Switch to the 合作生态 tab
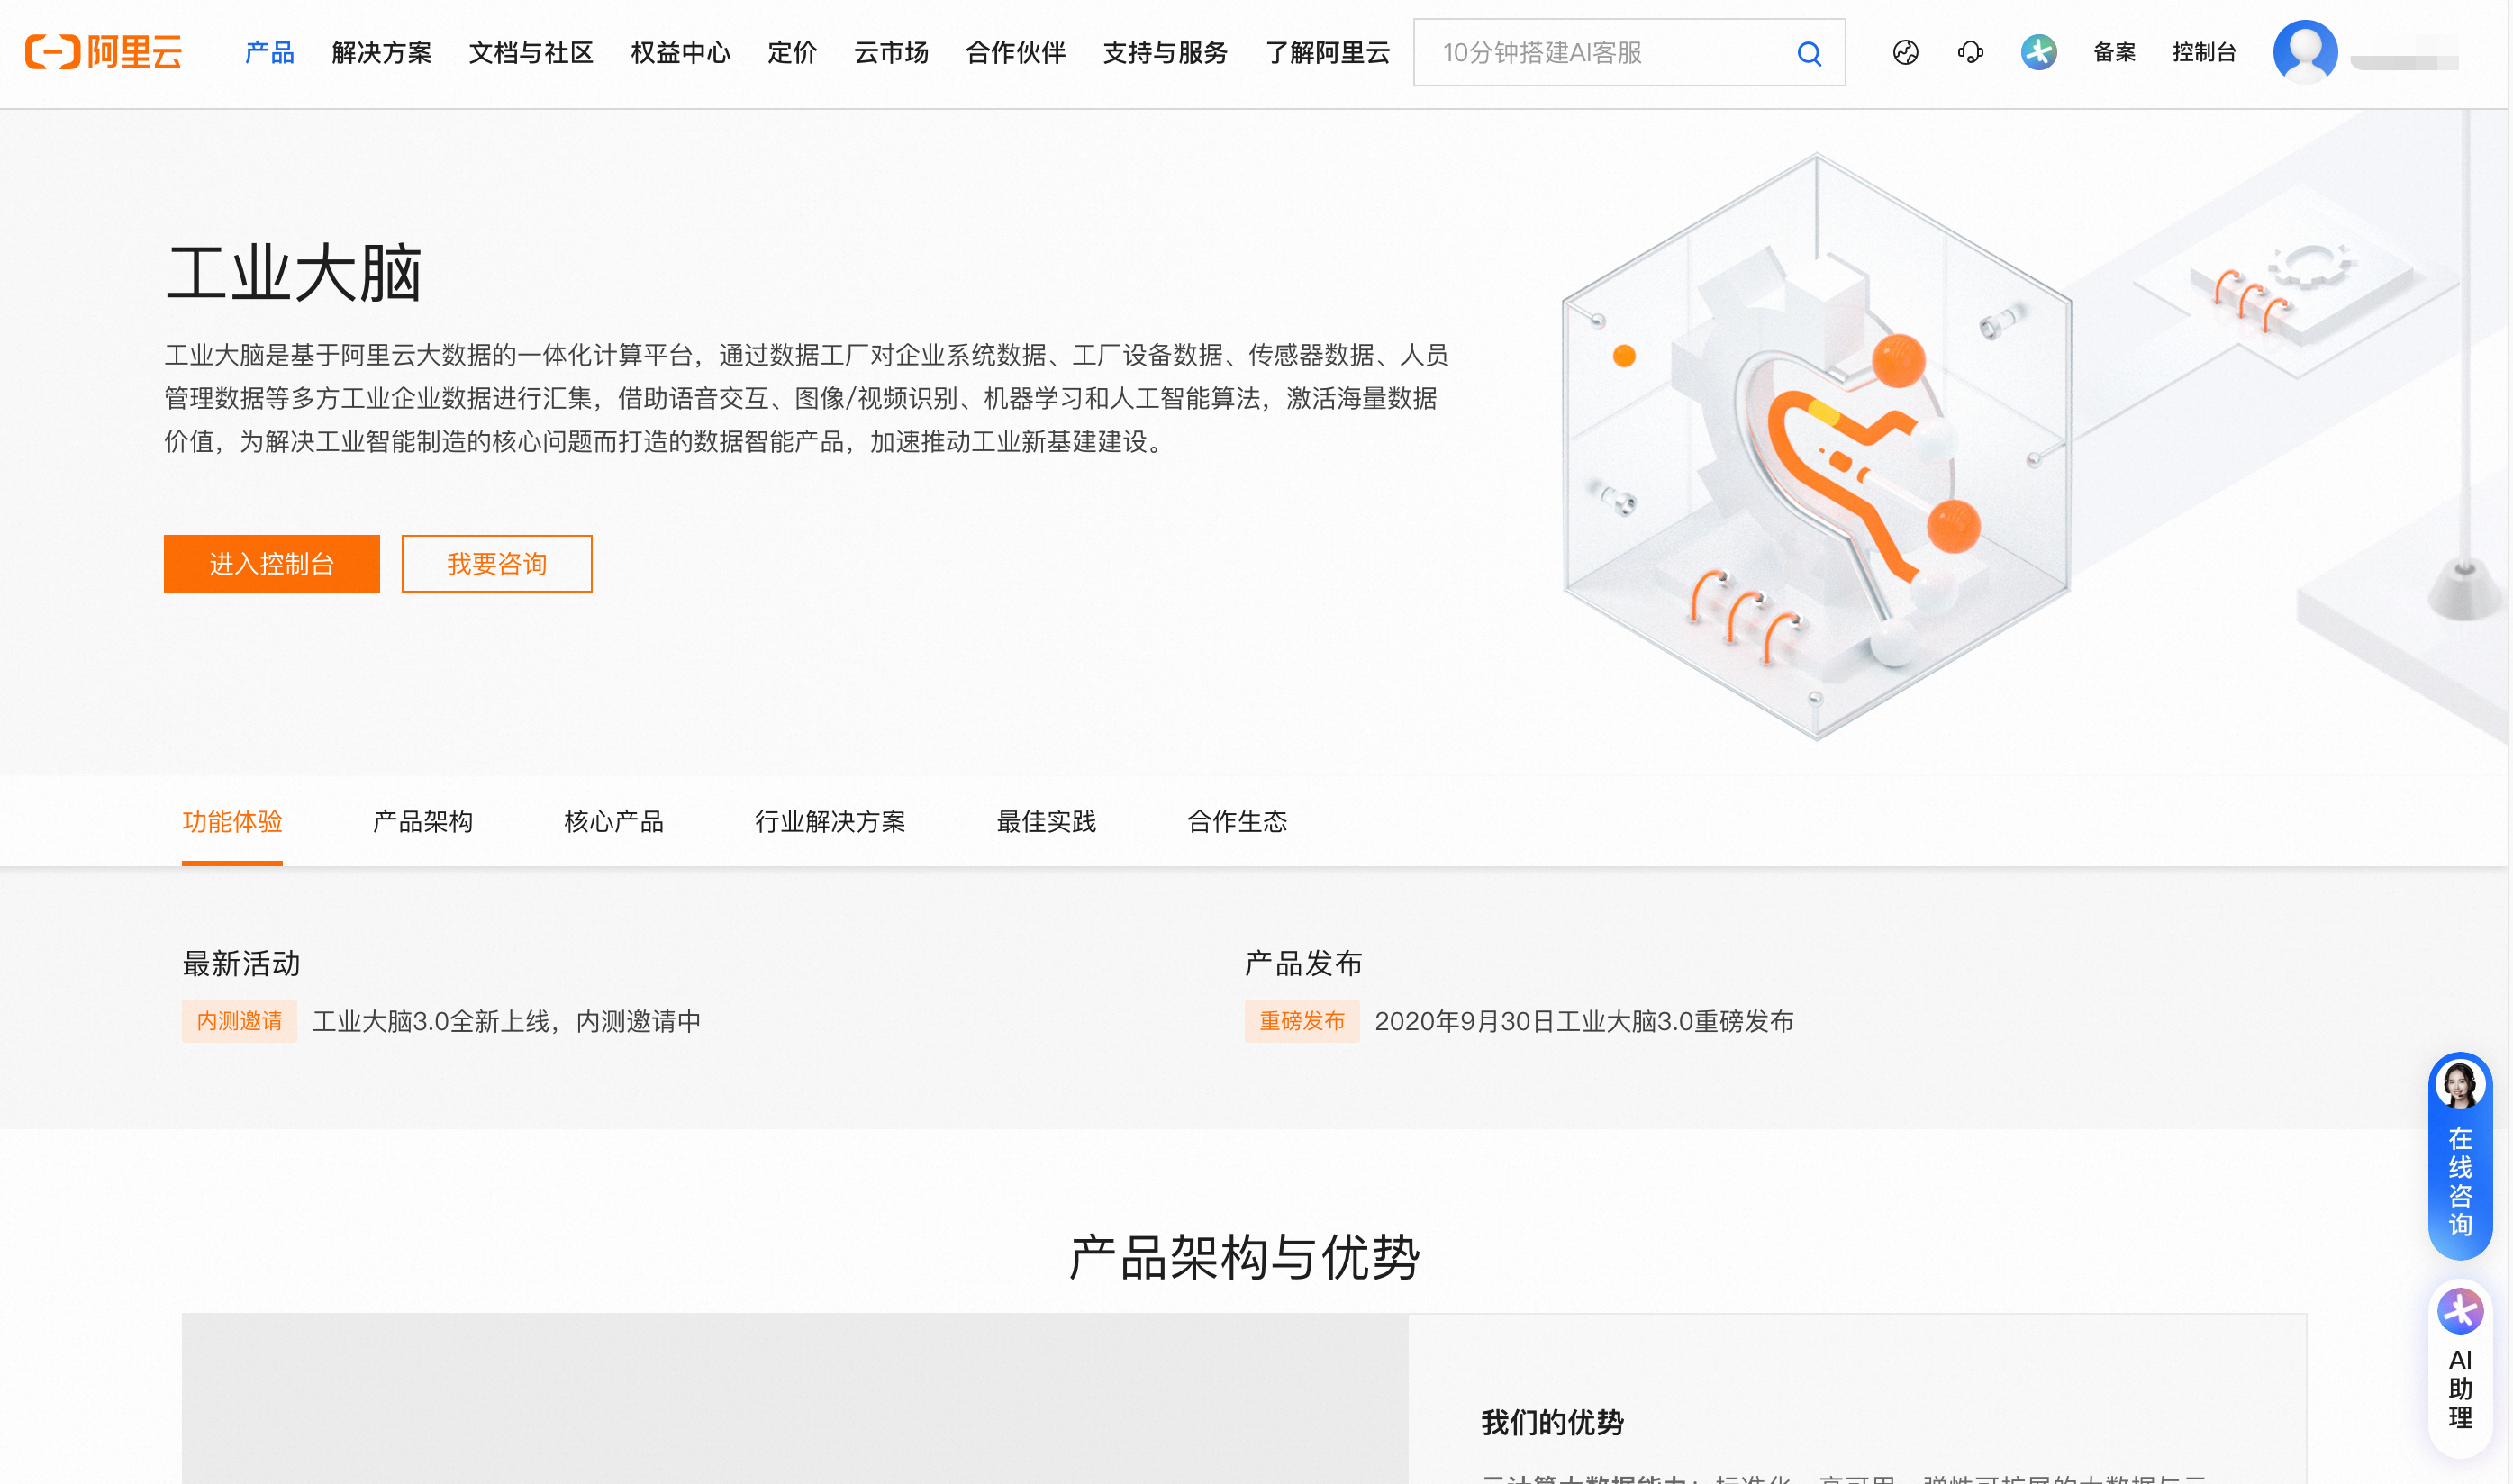This screenshot has height=1484, width=2513. [1237, 822]
